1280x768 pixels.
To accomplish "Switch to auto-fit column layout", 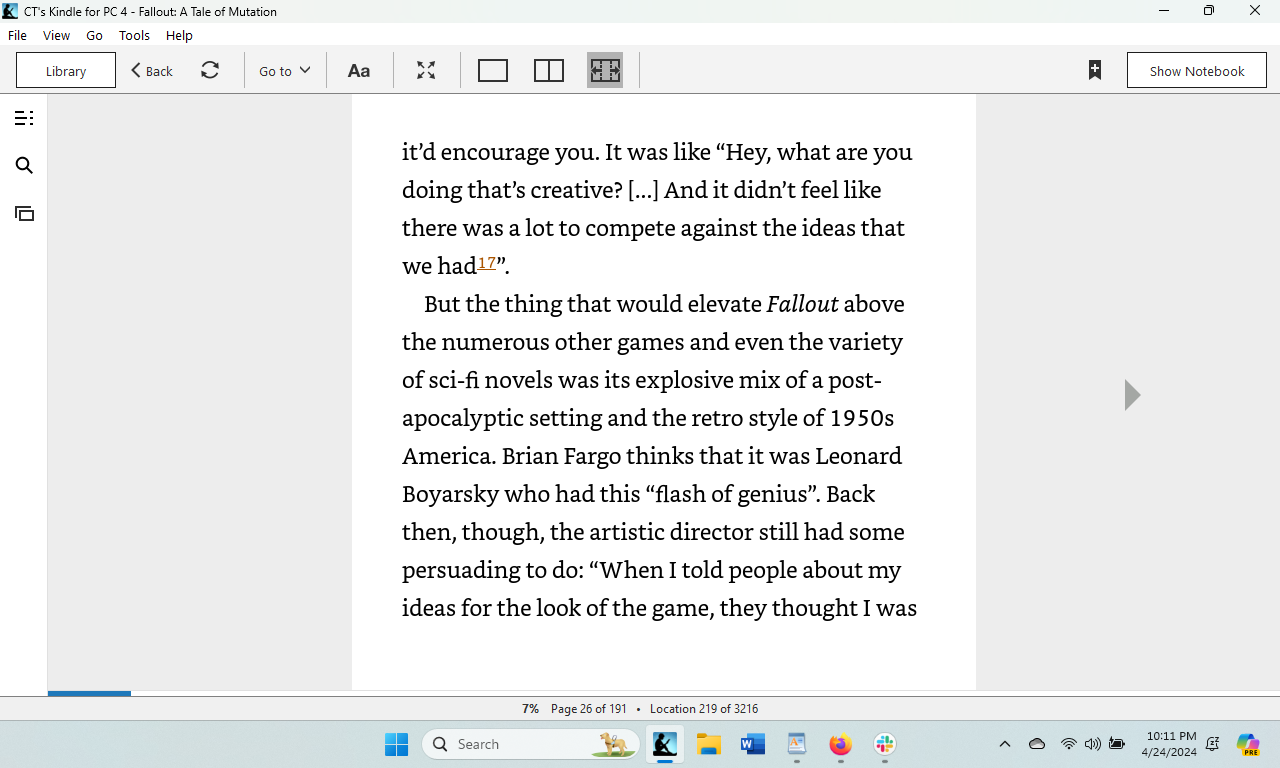I will [x=605, y=71].
